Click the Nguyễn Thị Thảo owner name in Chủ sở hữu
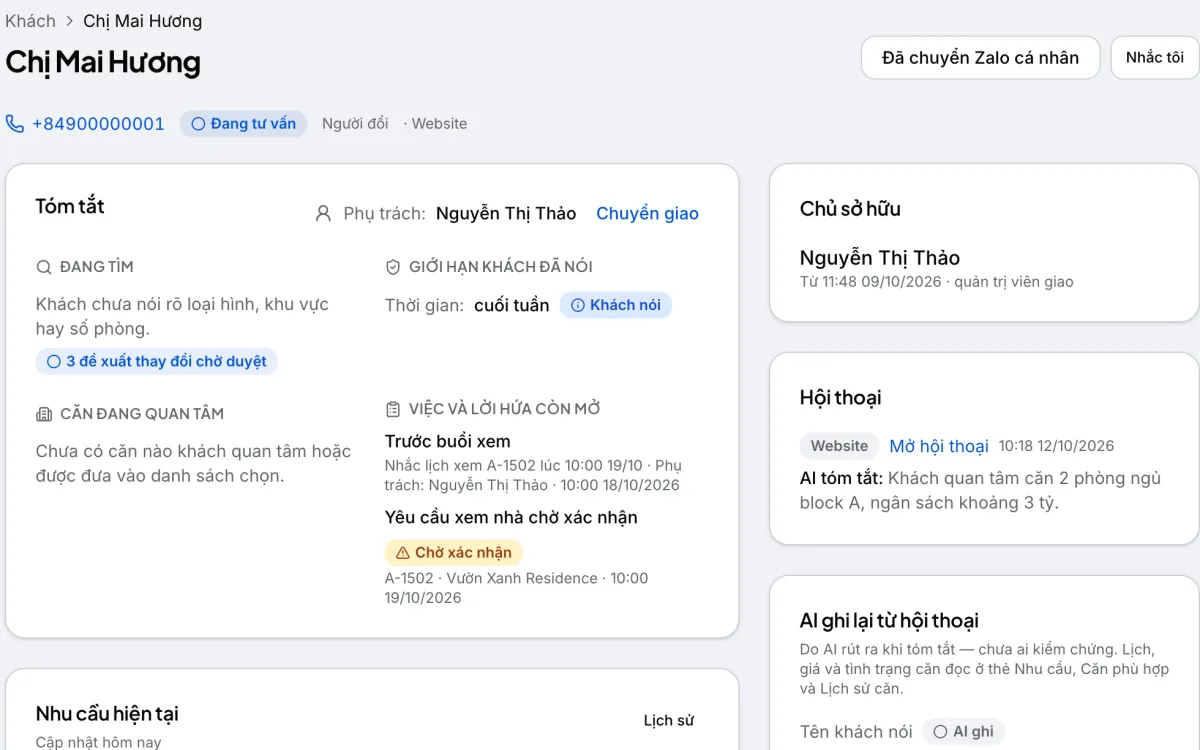The width and height of the screenshot is (1200, 750). 880,258
